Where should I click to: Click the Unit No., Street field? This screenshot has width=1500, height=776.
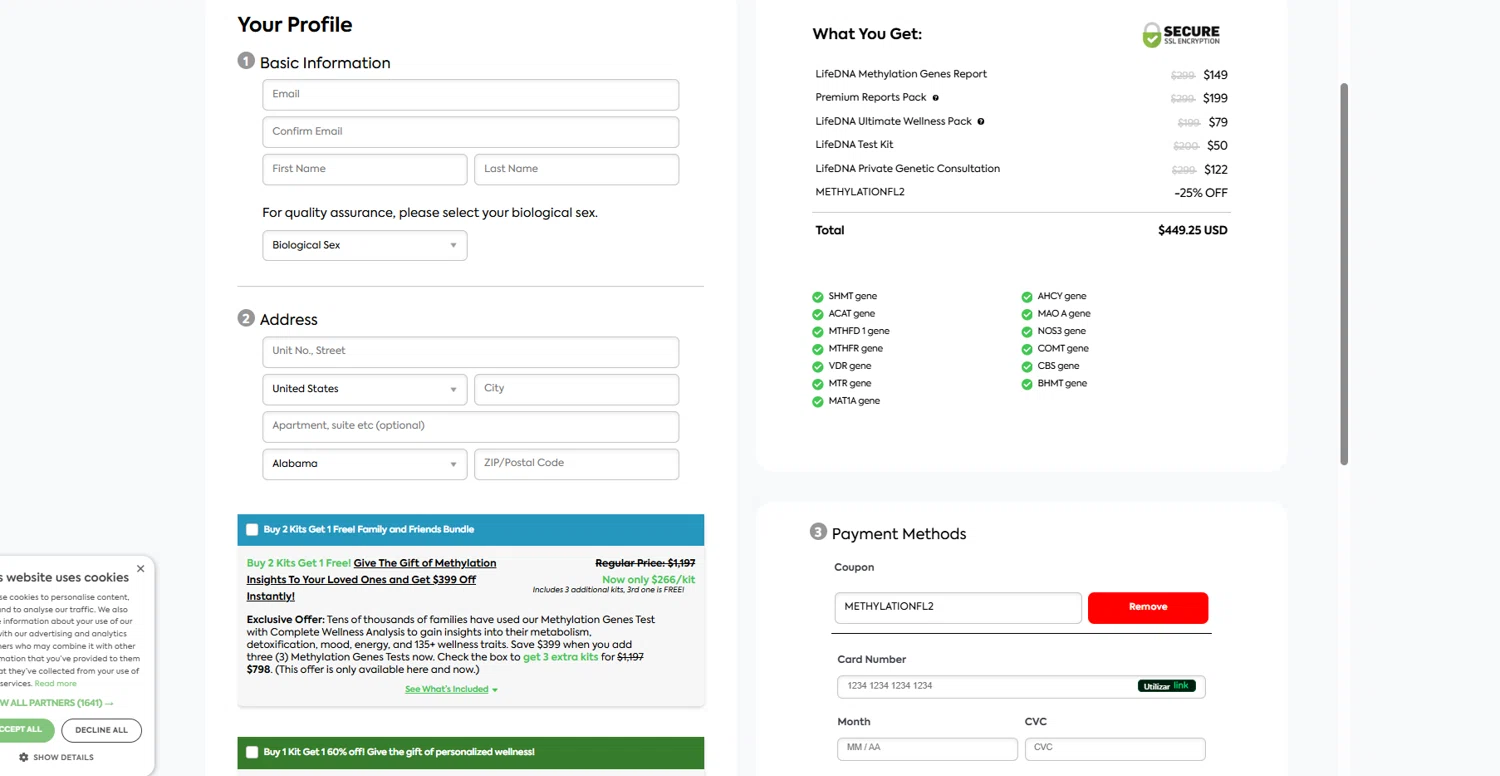(471, 352)
